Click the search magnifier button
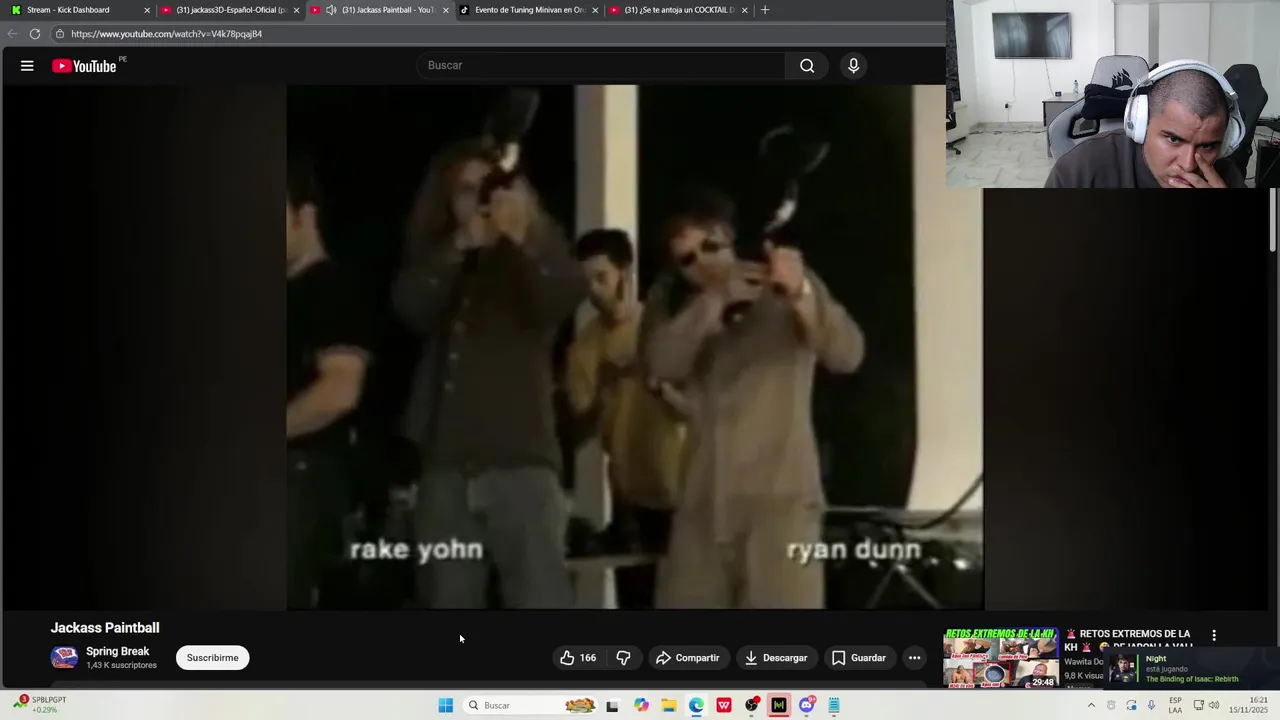 [807, 66]
